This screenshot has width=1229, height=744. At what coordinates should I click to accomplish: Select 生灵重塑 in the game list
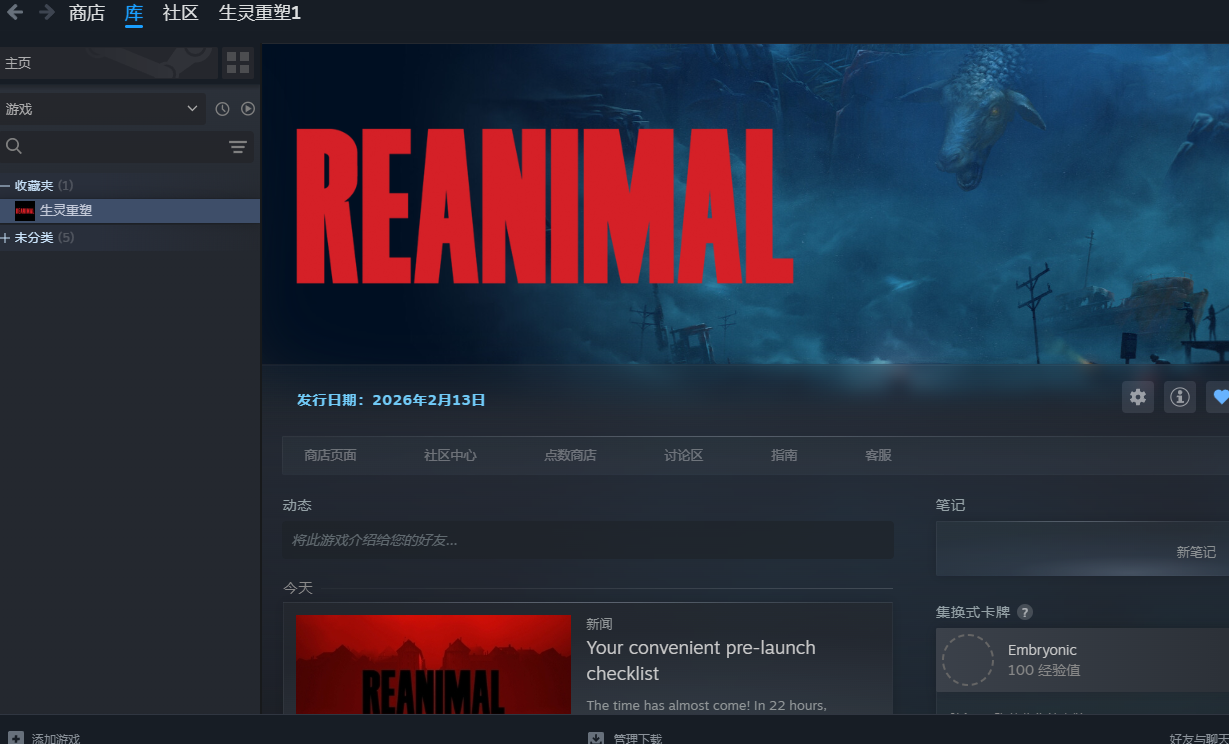click(x=66, y=211)
